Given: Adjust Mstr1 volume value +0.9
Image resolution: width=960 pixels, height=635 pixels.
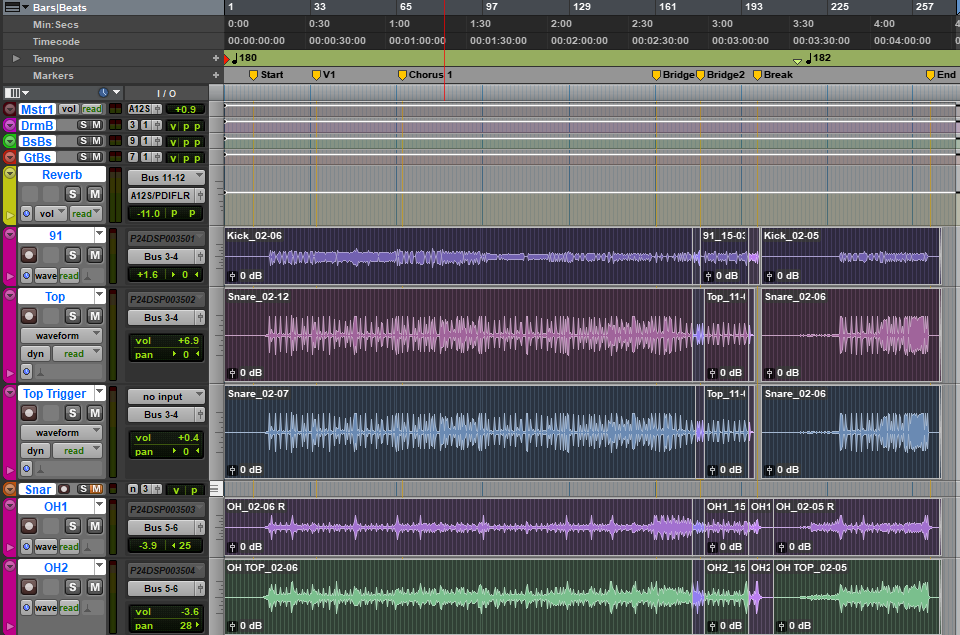Looking at the screenshot, I should 185,109.
